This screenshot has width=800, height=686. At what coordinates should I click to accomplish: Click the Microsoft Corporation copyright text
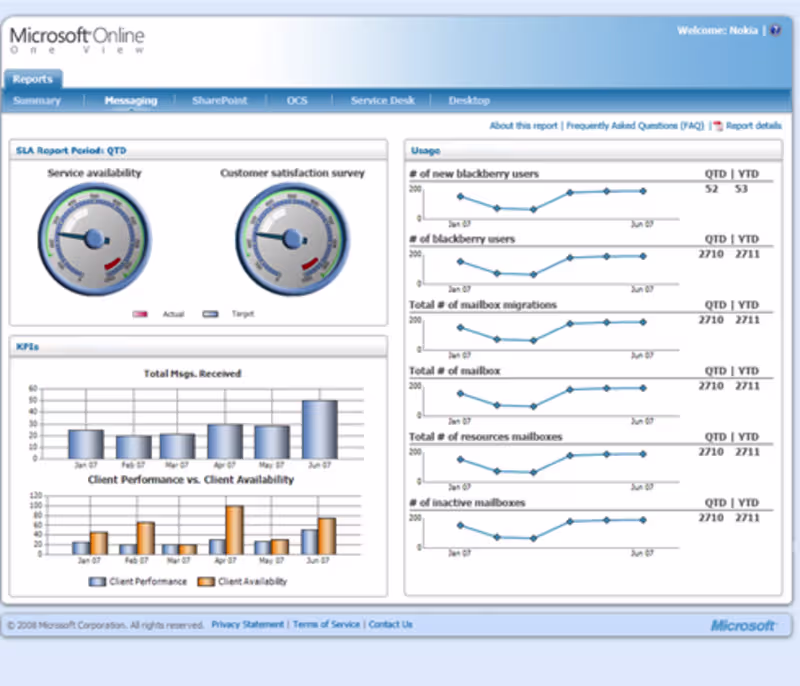click(x=105, y=625)
